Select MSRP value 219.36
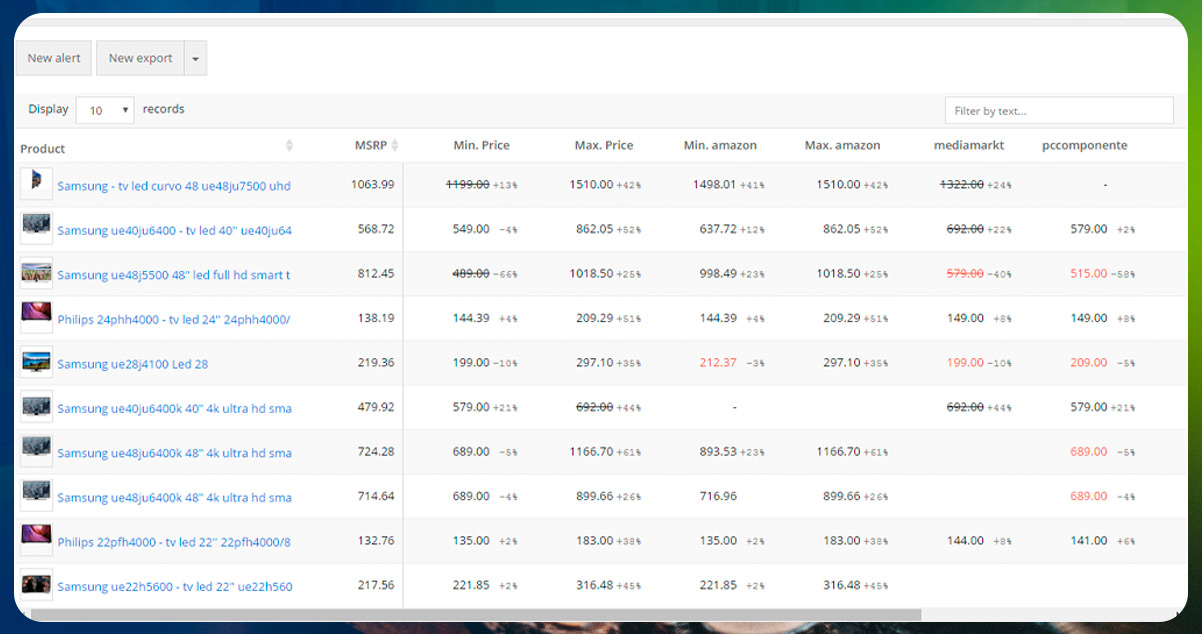This screenshot has width=1202, height=634. (x=376, y=363)
